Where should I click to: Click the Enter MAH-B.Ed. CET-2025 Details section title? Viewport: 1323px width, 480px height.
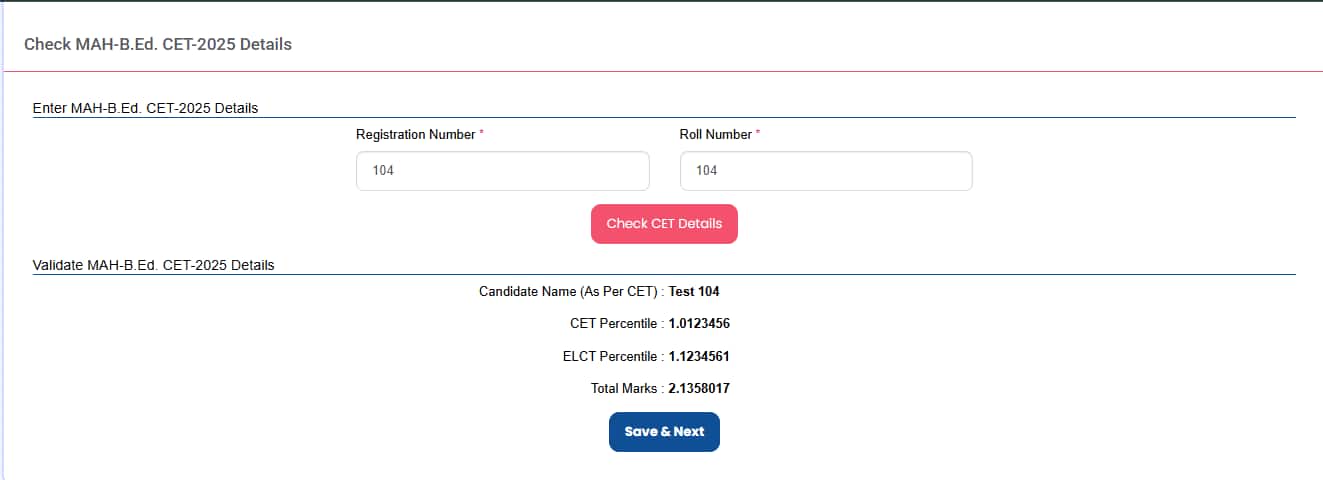tap(146, 108)
